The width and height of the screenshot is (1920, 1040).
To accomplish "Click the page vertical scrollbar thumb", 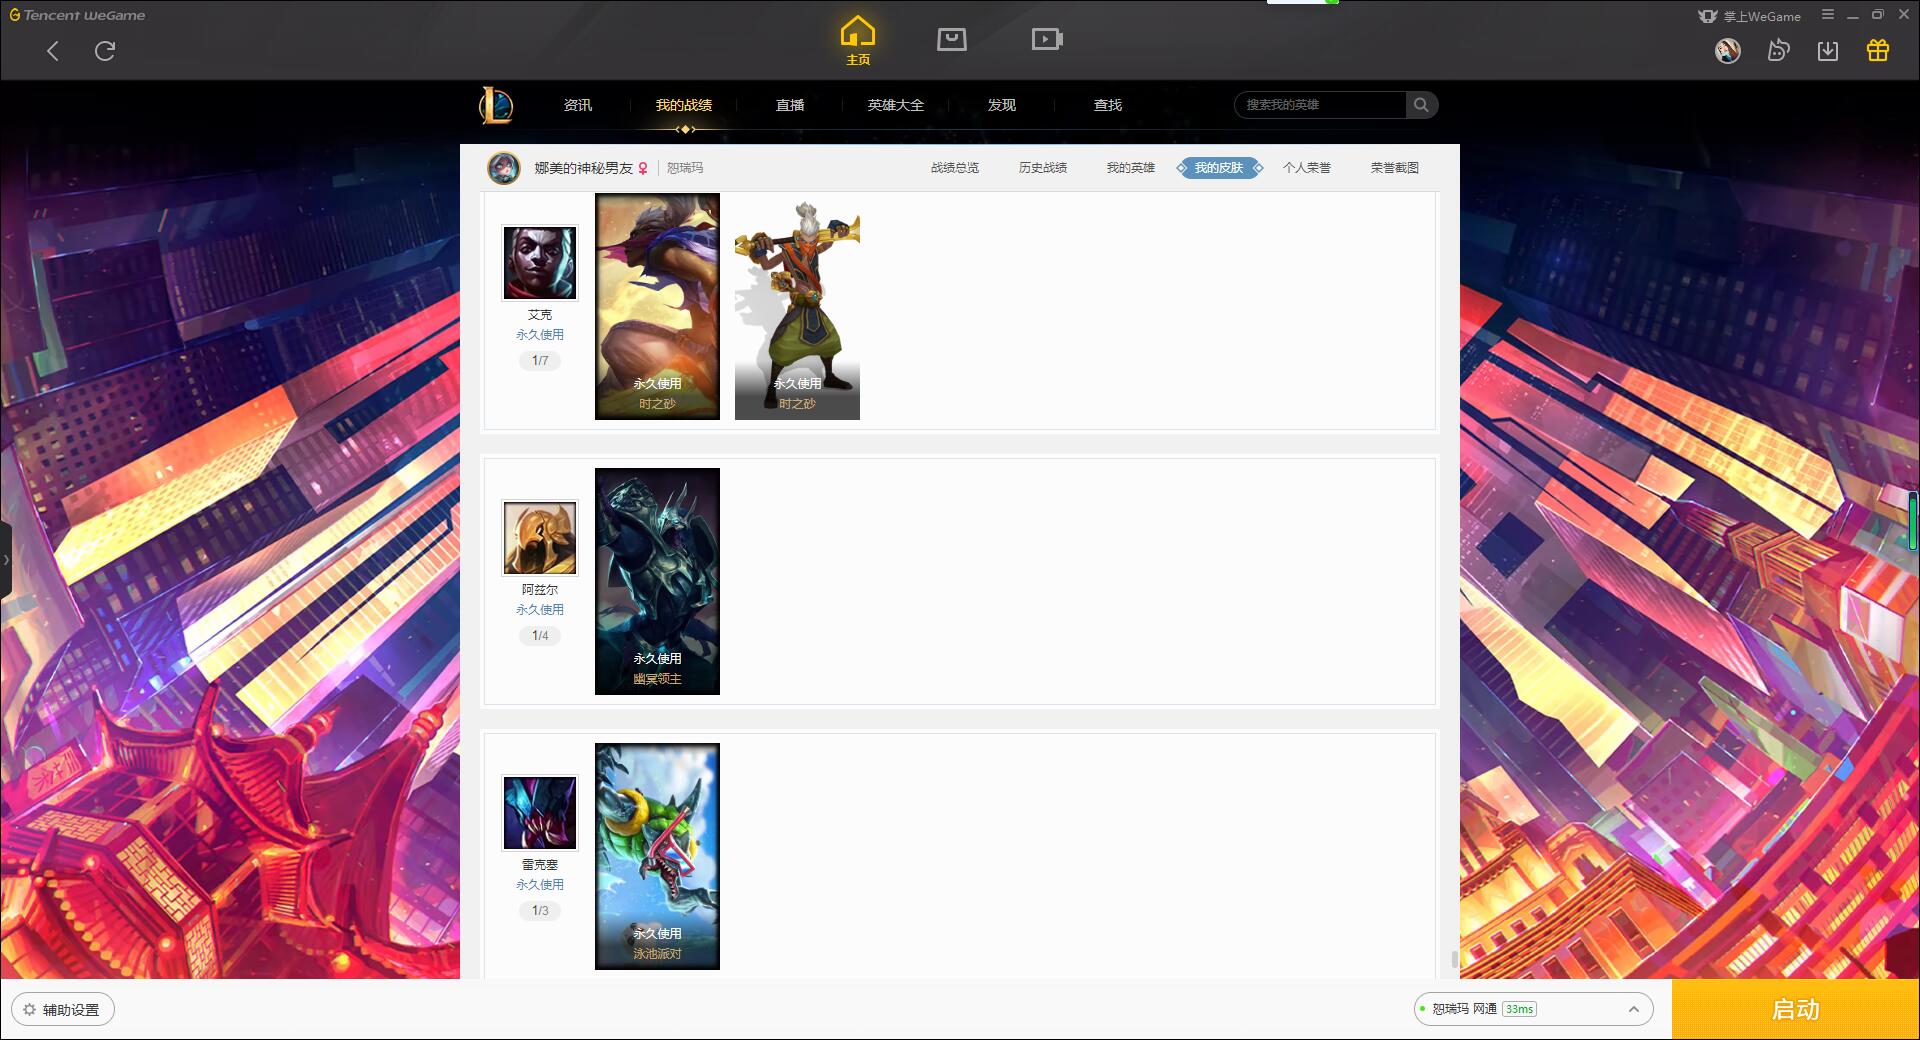I will [1454, 960].
